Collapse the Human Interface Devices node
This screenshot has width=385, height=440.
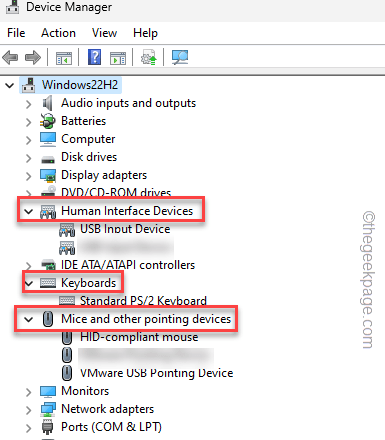point(29,211)
